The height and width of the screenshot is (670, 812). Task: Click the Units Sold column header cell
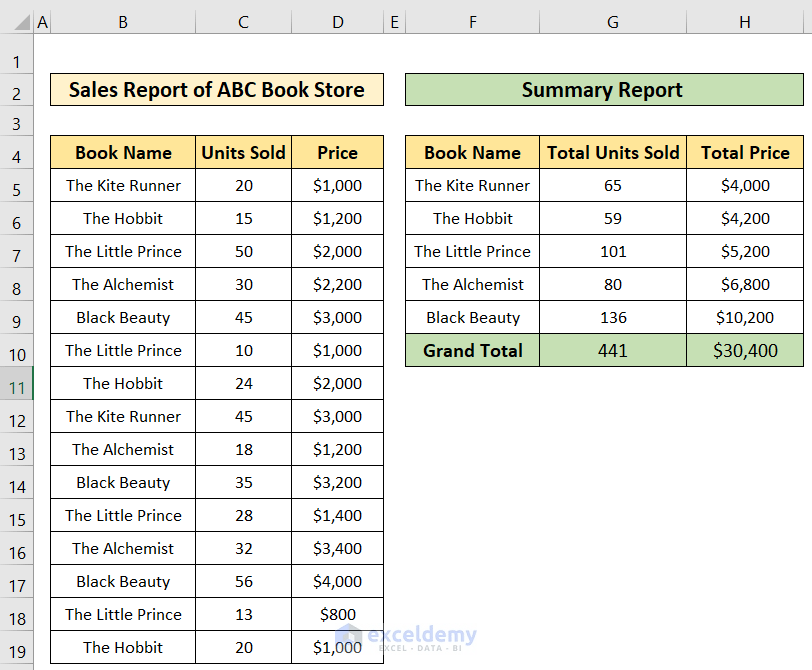click(243, 152)
